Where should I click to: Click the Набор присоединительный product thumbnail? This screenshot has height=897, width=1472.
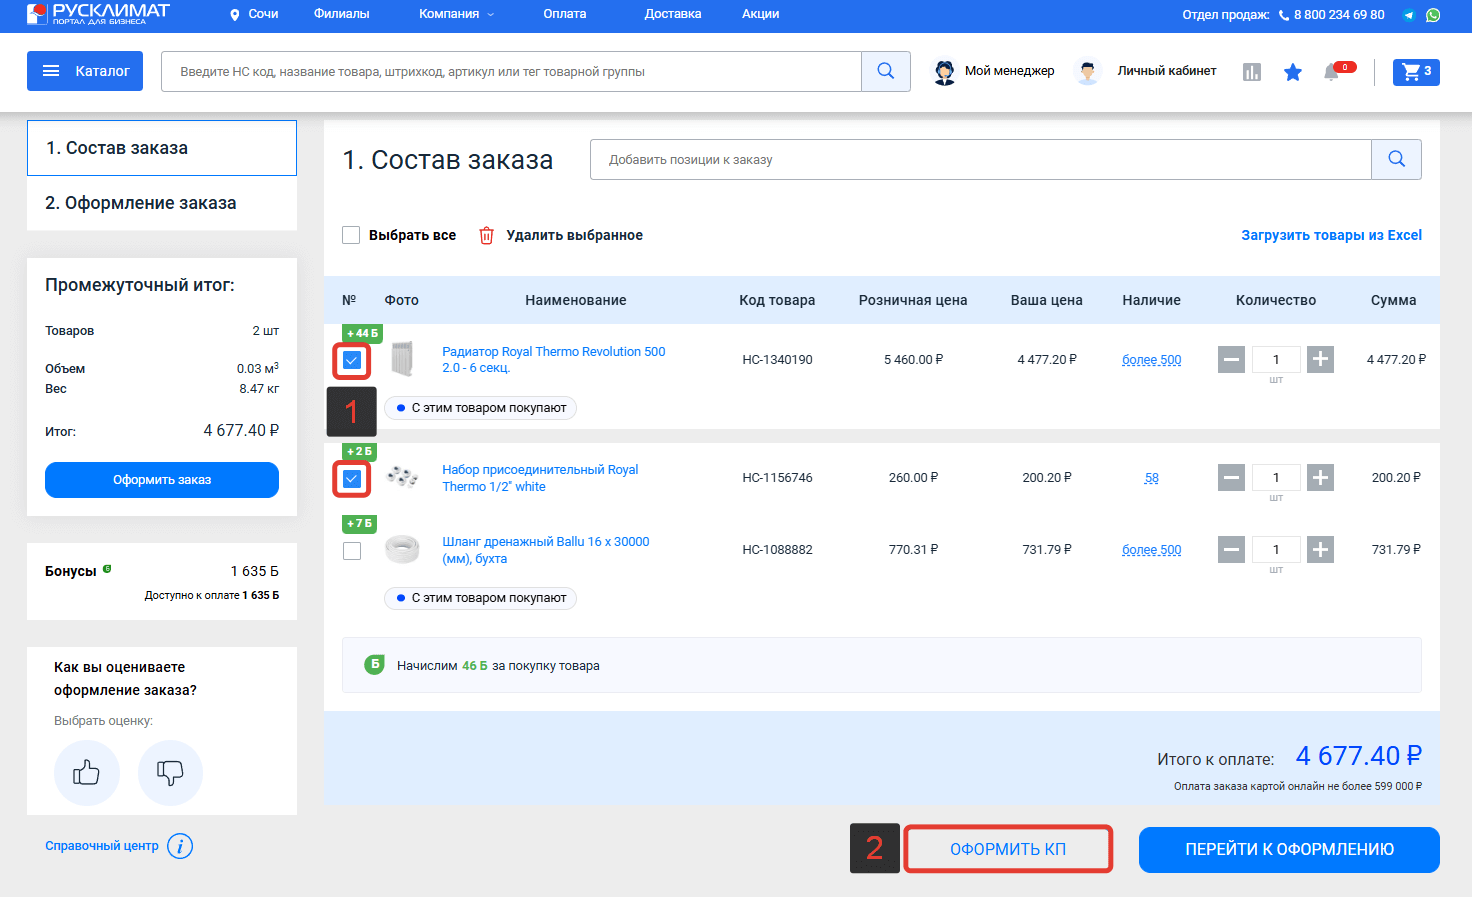coord(402,477)
